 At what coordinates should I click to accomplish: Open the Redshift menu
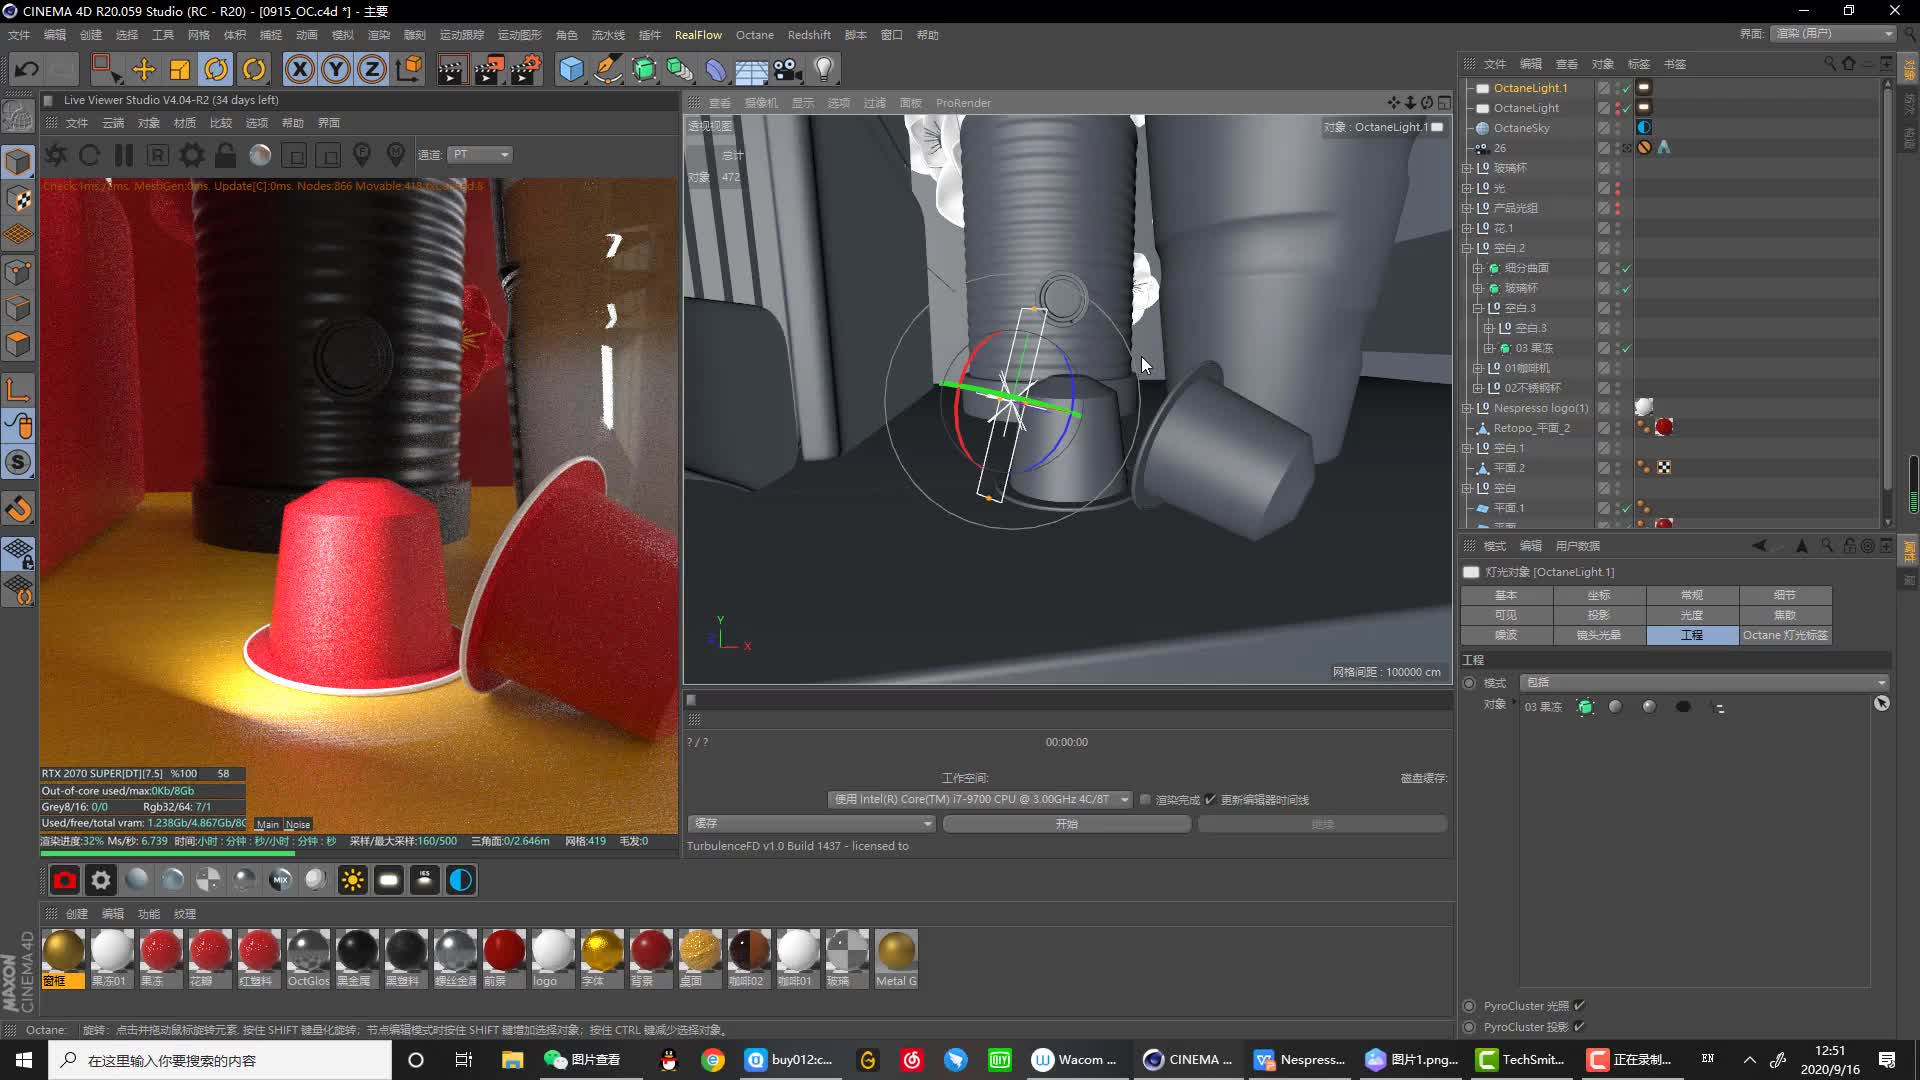pos(809,35)
